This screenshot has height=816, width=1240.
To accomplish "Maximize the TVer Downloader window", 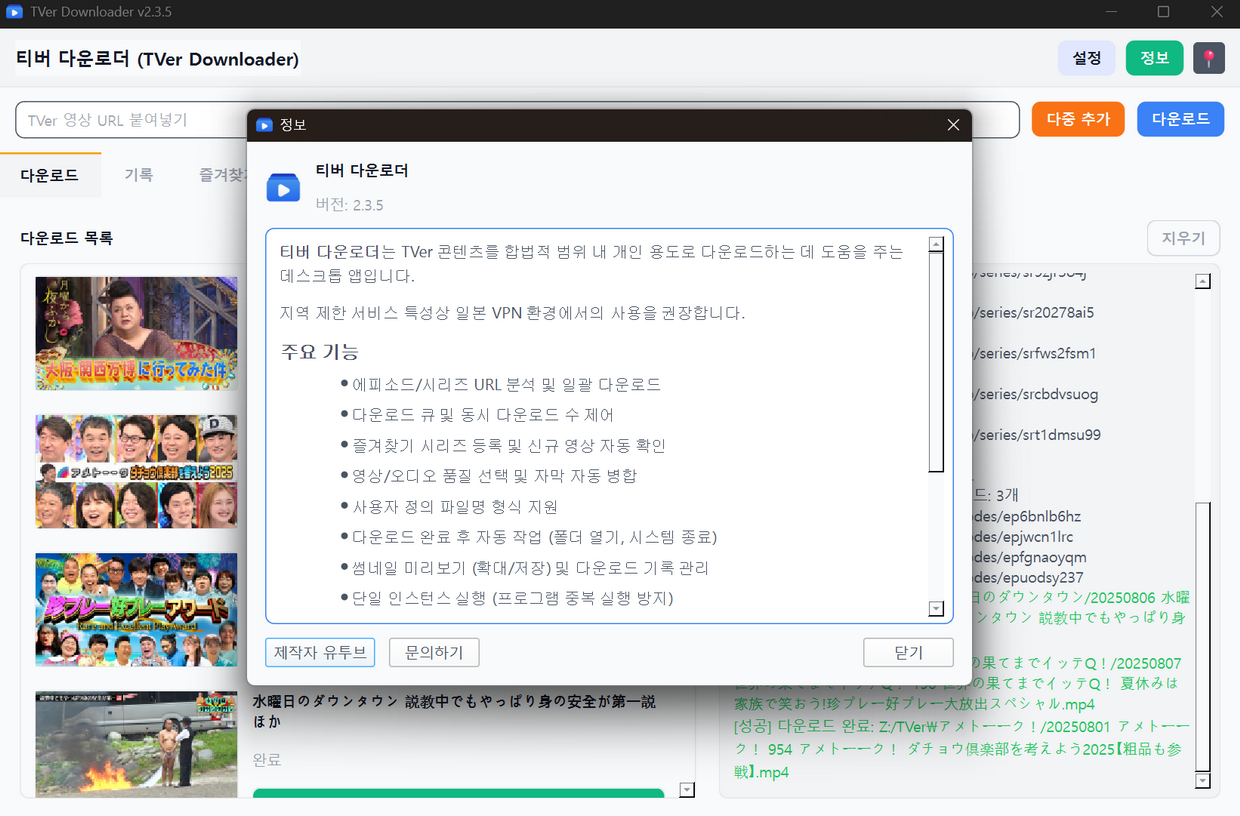I will (1163, 12).
